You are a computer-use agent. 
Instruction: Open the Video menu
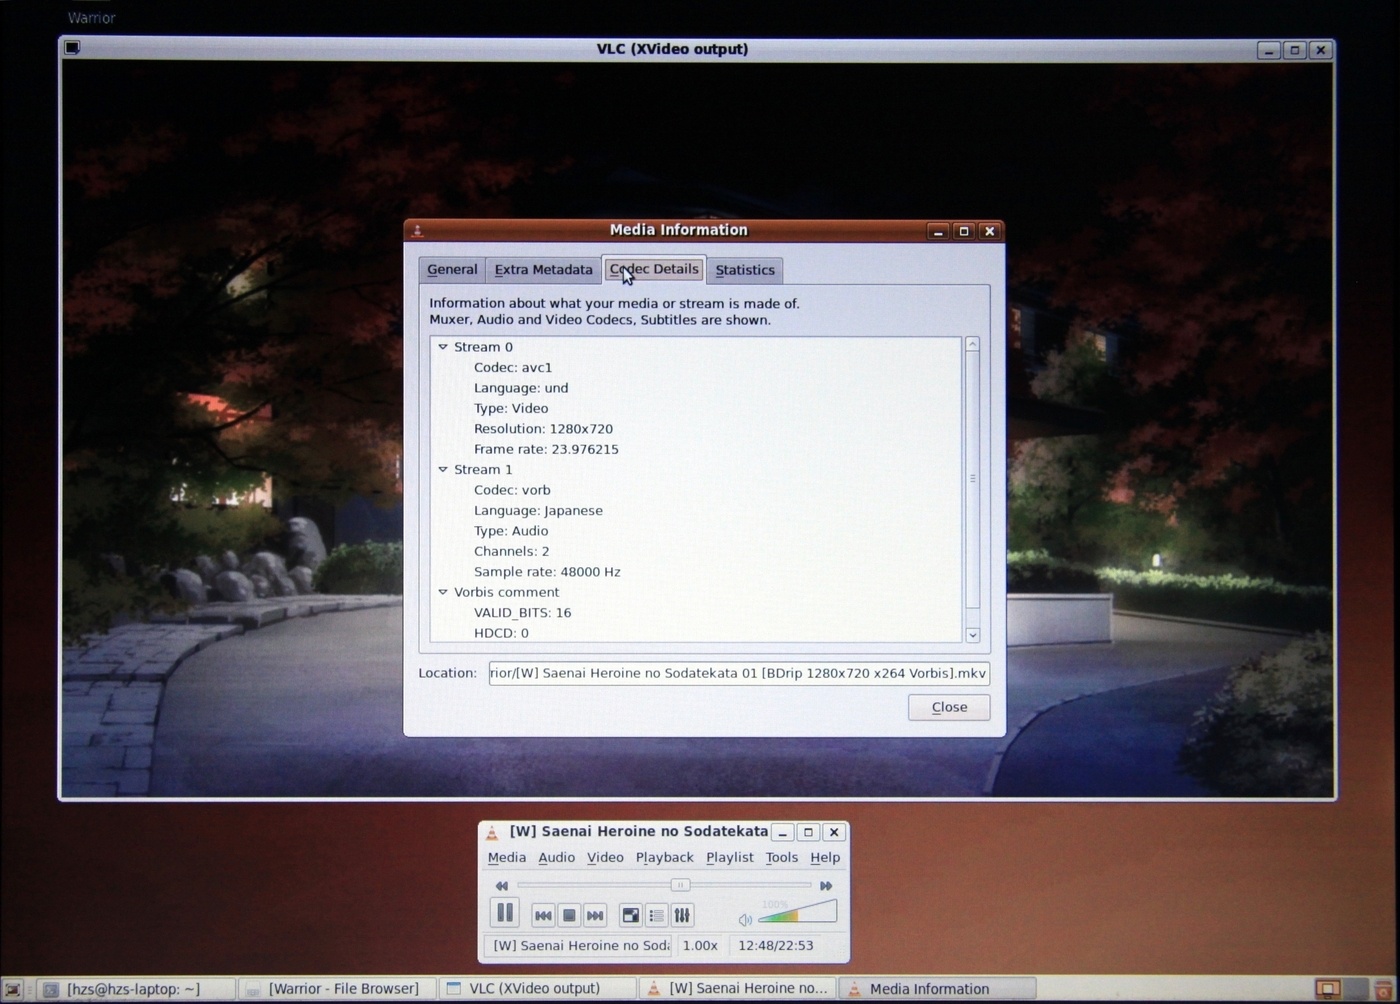(x=605, y=857)
